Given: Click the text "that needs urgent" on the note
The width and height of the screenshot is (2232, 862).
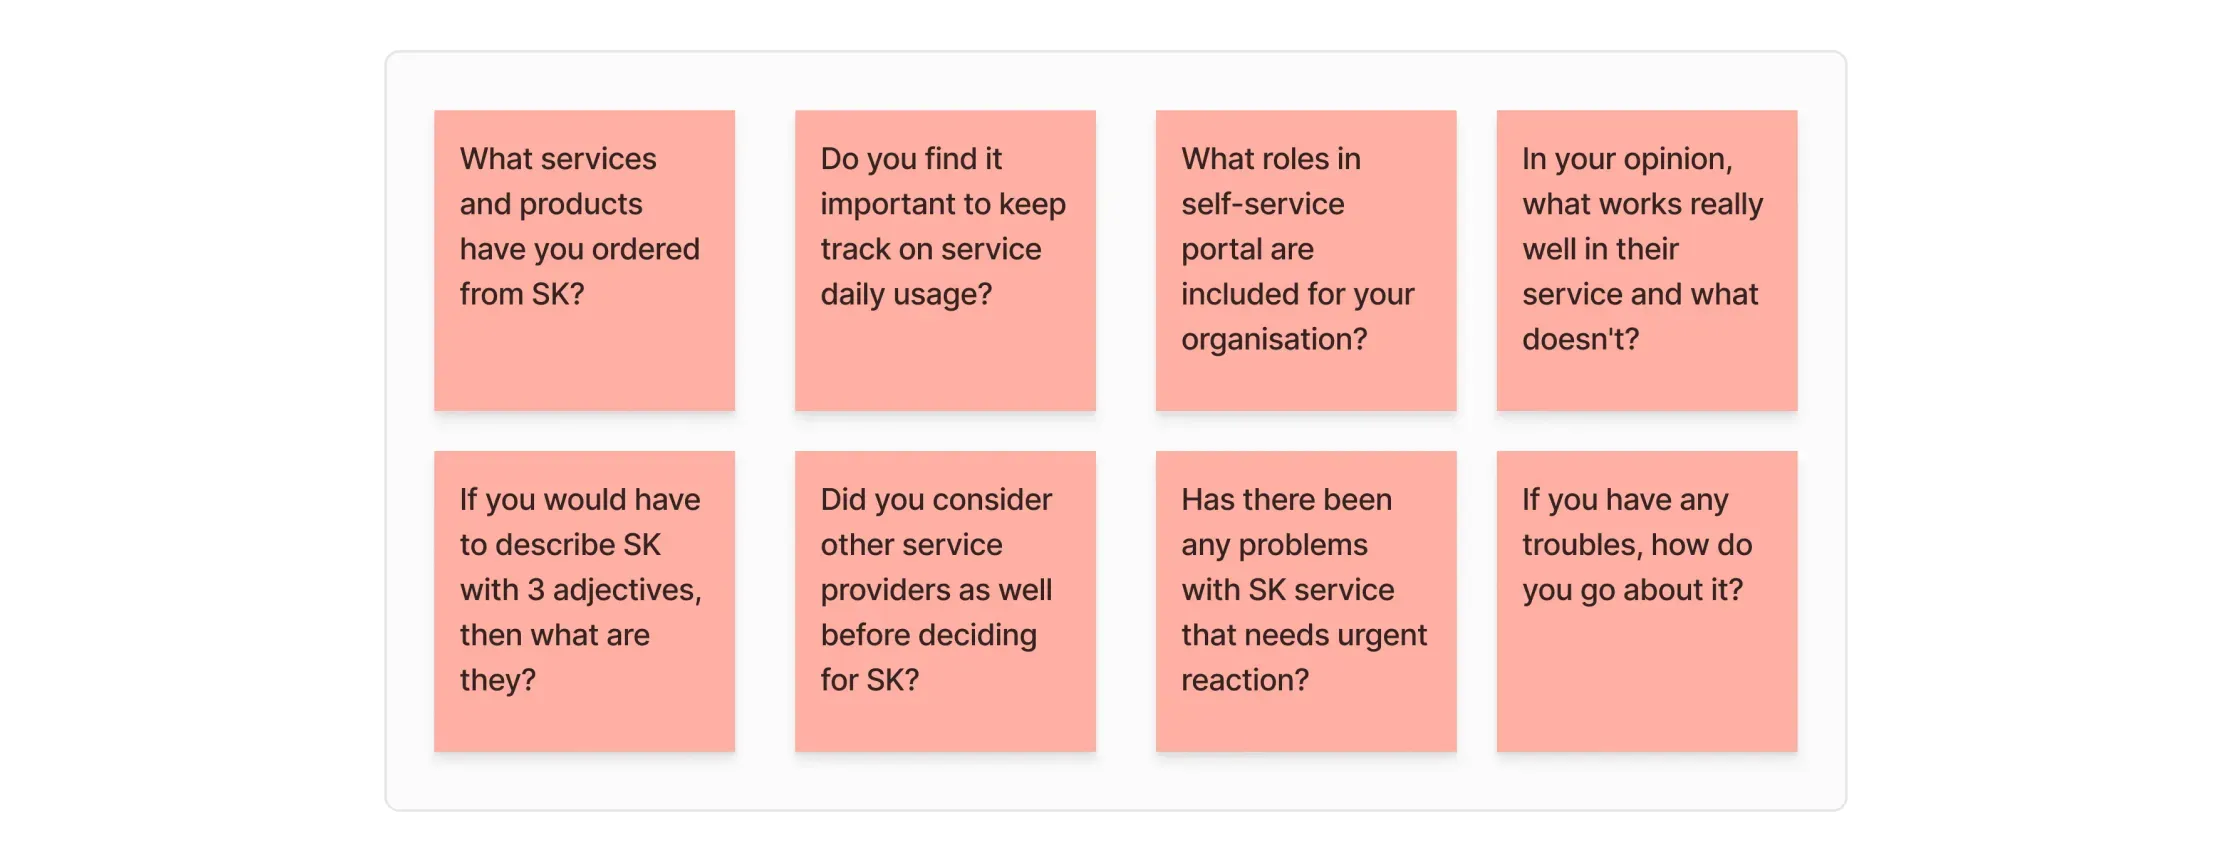Looking at the screenshot, I should tap(1304, 635).
